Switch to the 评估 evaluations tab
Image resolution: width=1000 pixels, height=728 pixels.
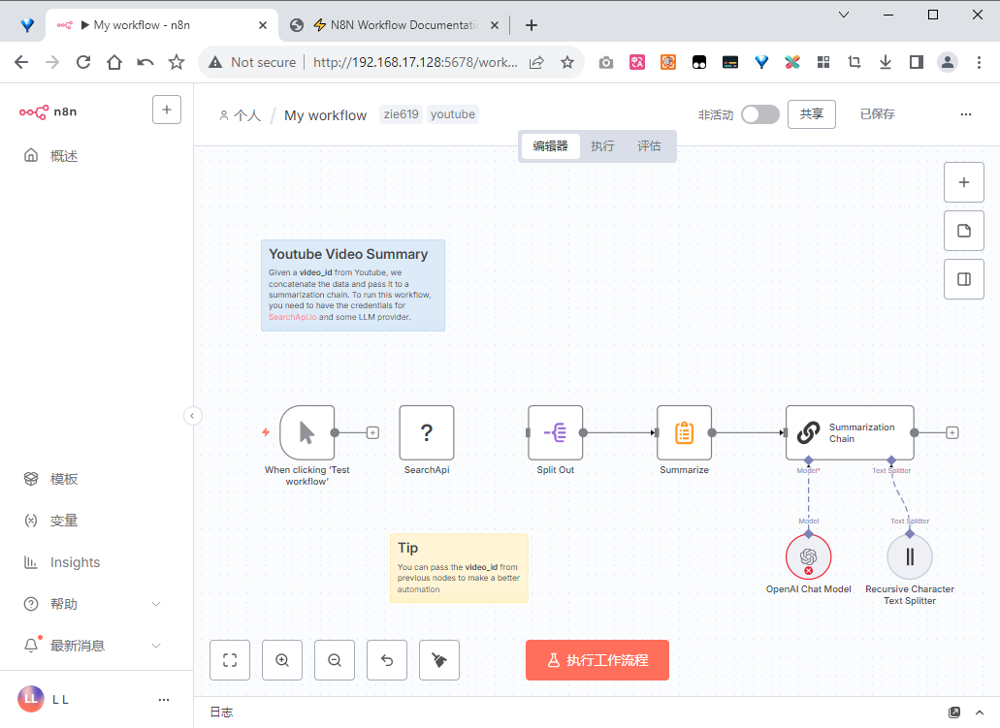pos(649,146)
